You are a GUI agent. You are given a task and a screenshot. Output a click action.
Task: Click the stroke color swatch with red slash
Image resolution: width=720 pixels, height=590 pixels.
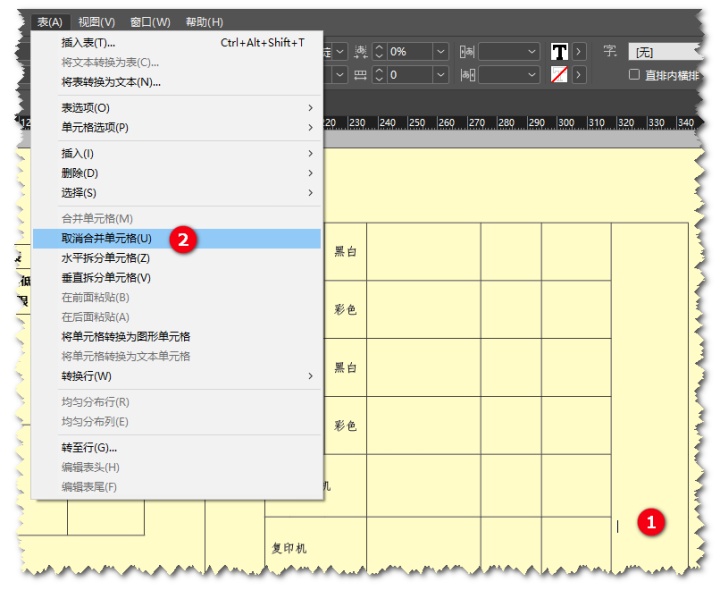(x=559, y=74)
